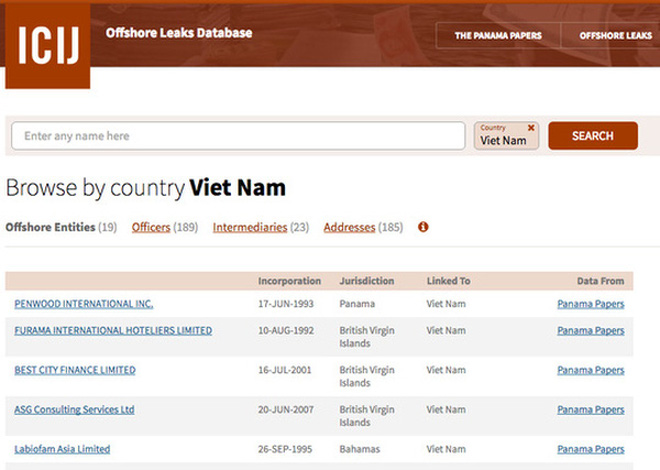The width and height of the screenshot is (660, 470).
Task: Open FURAMA INTERNATIONAL HOTELIERS LIMITED entity
Action: (113, 330)
